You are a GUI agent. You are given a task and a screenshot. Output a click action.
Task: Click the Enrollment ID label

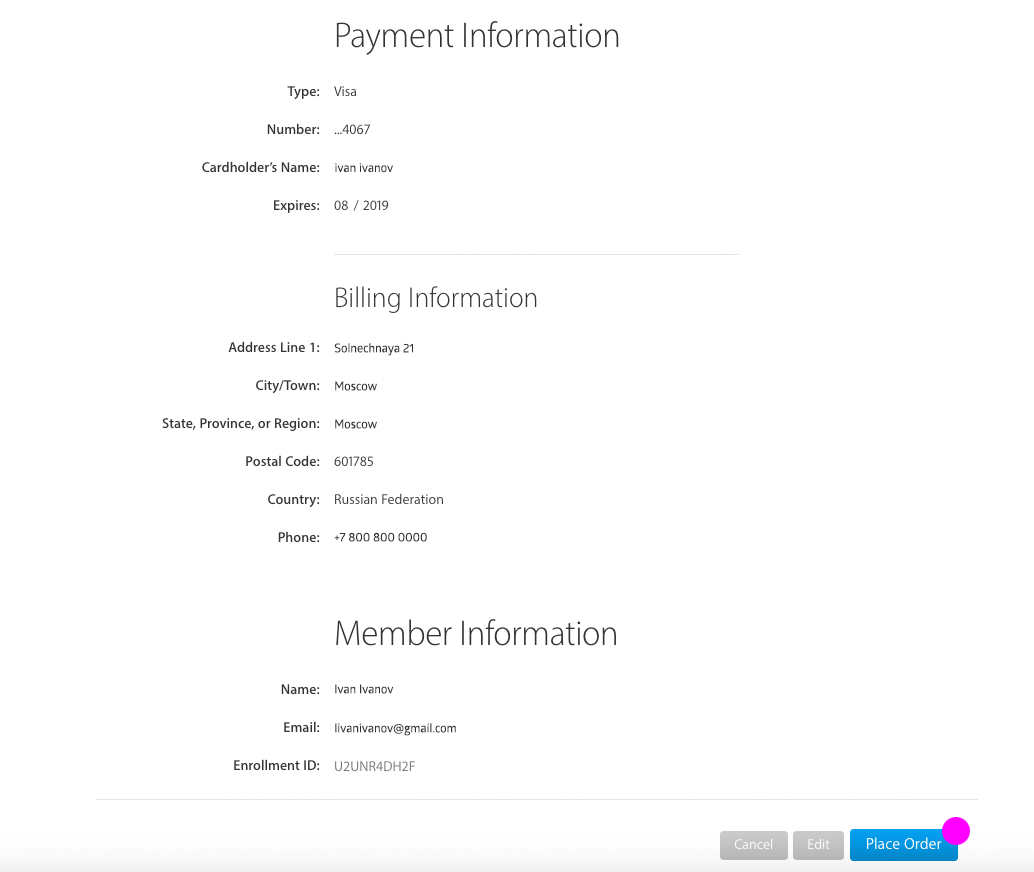[x=276, y=767]
